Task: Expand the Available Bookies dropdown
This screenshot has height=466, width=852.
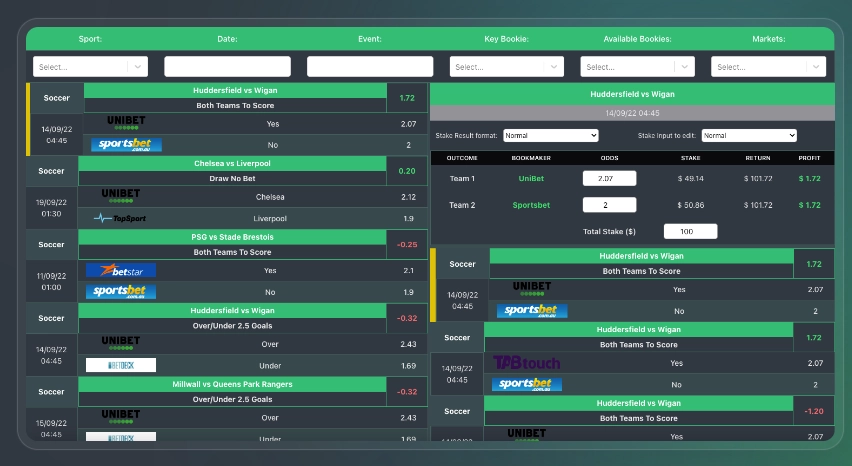Action: pyautogui.click(x=637, y=67)
